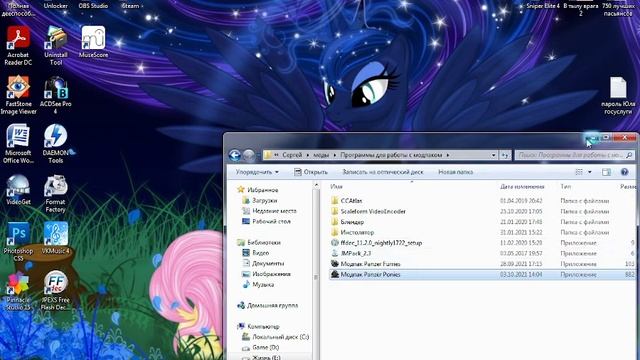The image size is (640, 360).
Task: Select VideoGet desktop icon
Action: click(x=18, y=189)
